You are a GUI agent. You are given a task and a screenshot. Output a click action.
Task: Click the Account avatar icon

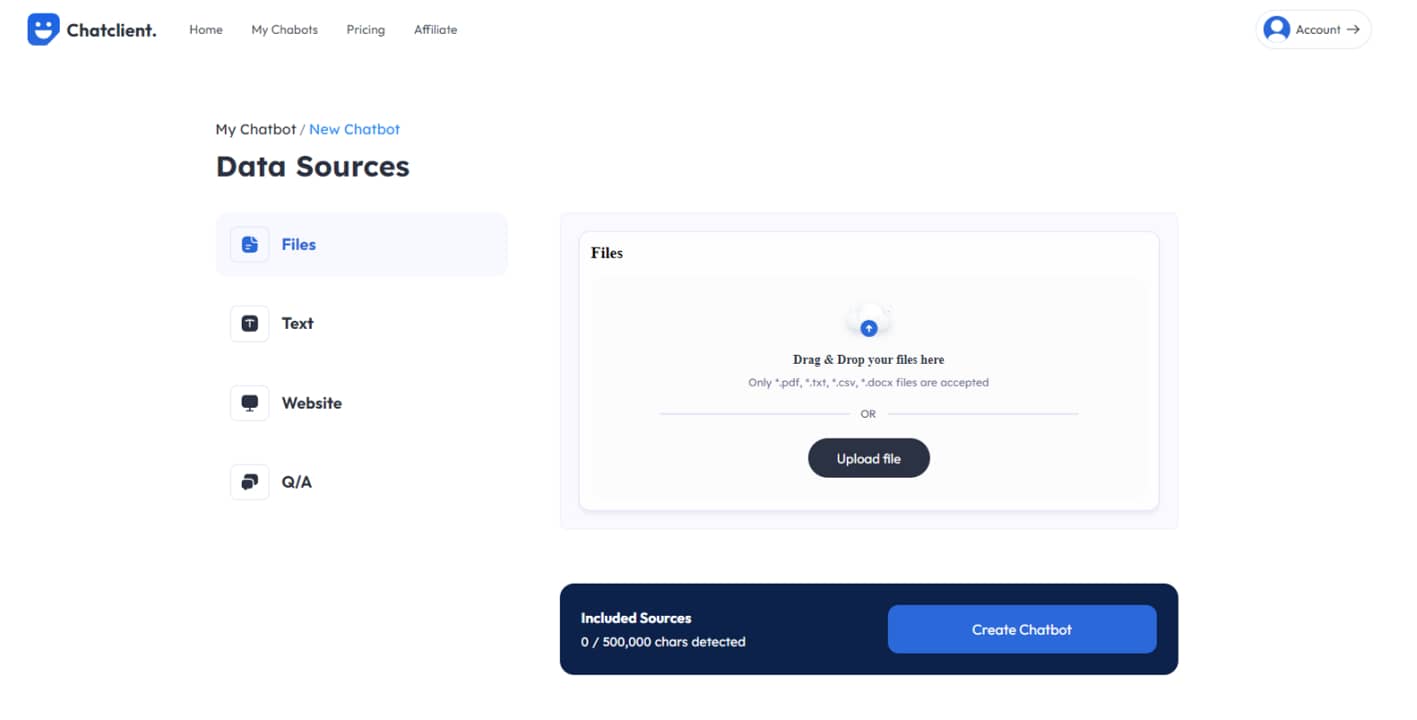pyautogui.click(x=1276, y=30)
